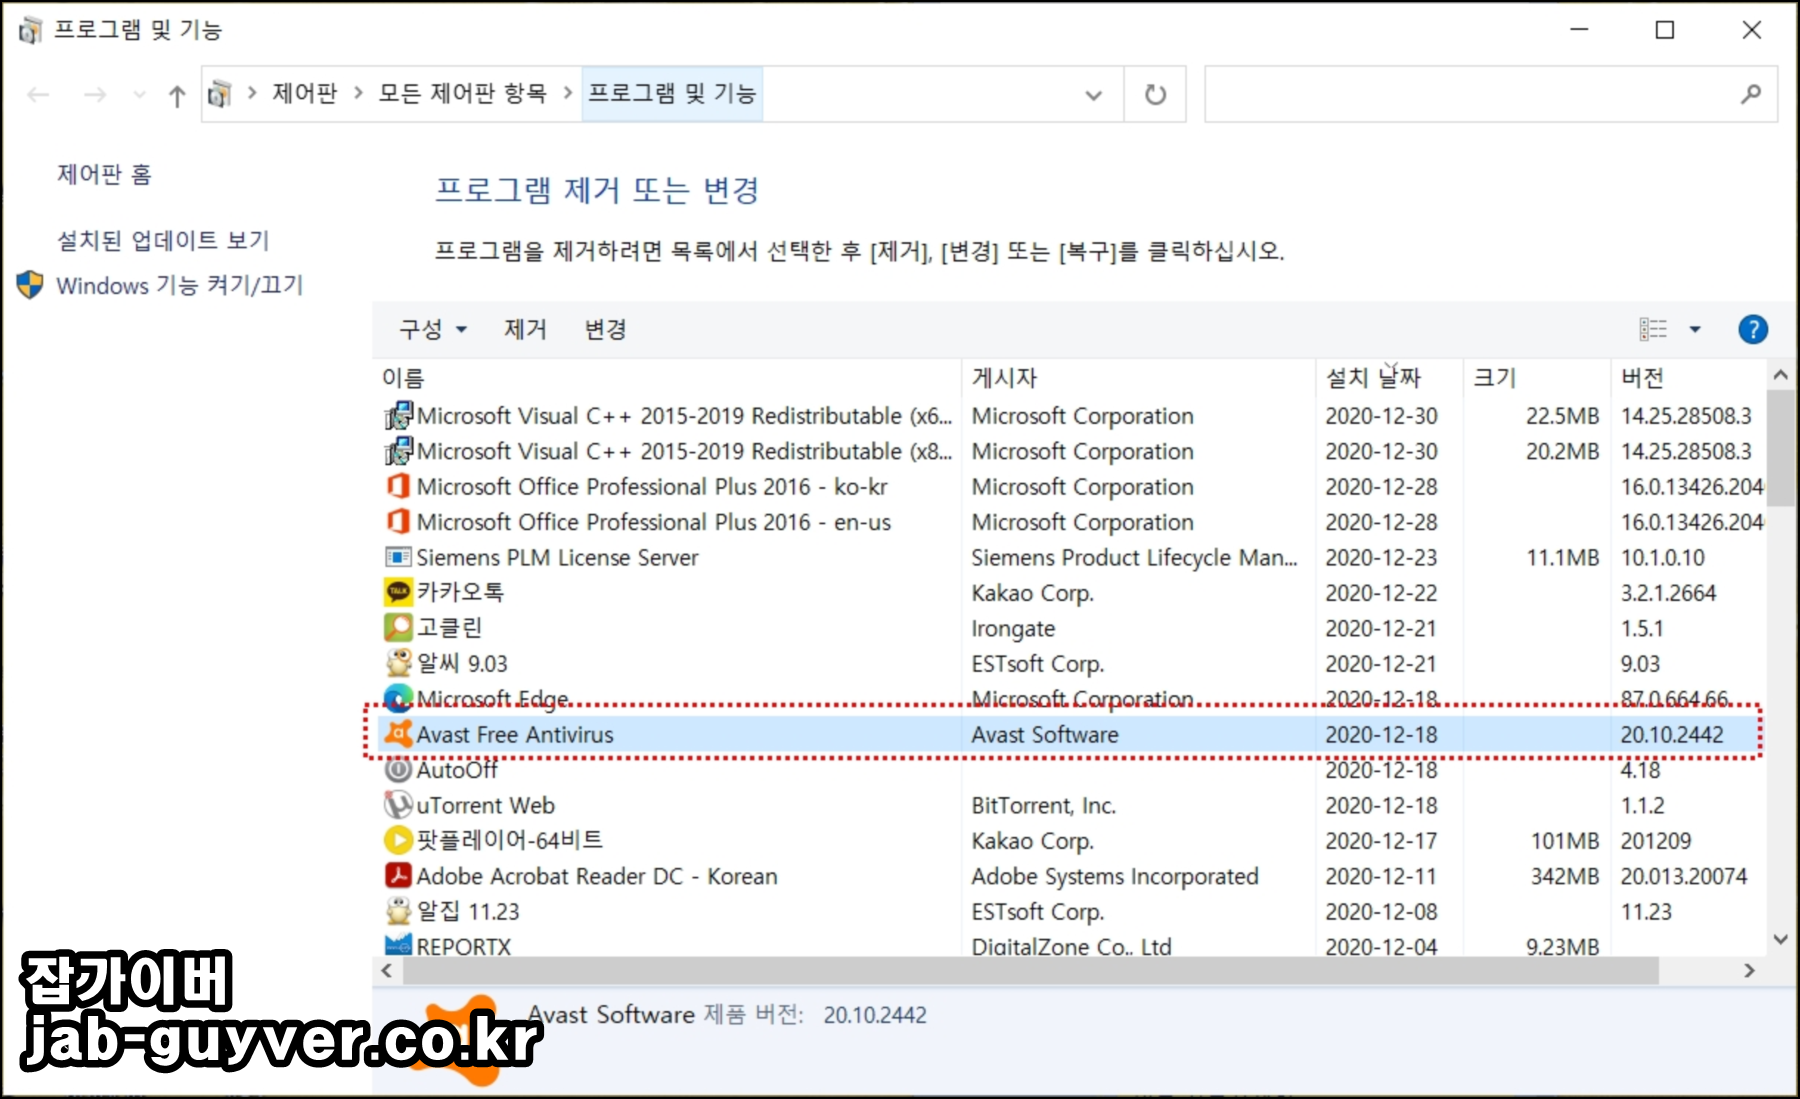Select Siemens PLM License Server icon
This screenshot has width=1800, height=1099.
click(x=398, y=557)
